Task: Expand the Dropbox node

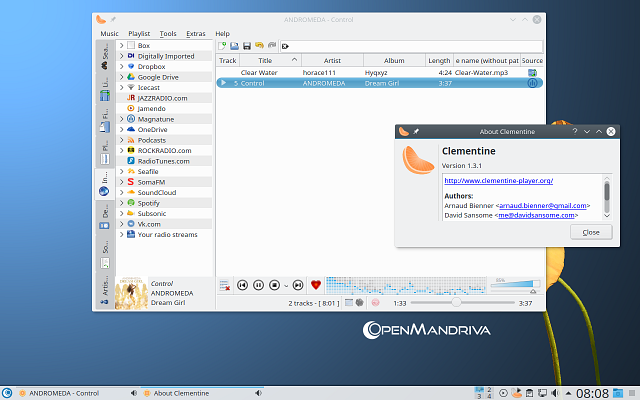Action: [121, 67]
